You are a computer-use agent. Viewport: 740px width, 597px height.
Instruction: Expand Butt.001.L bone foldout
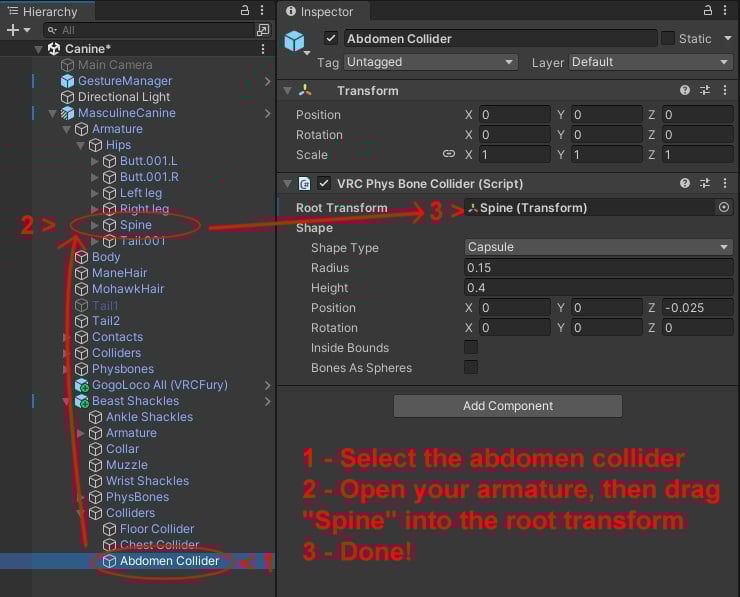click(x=94, y=161)
